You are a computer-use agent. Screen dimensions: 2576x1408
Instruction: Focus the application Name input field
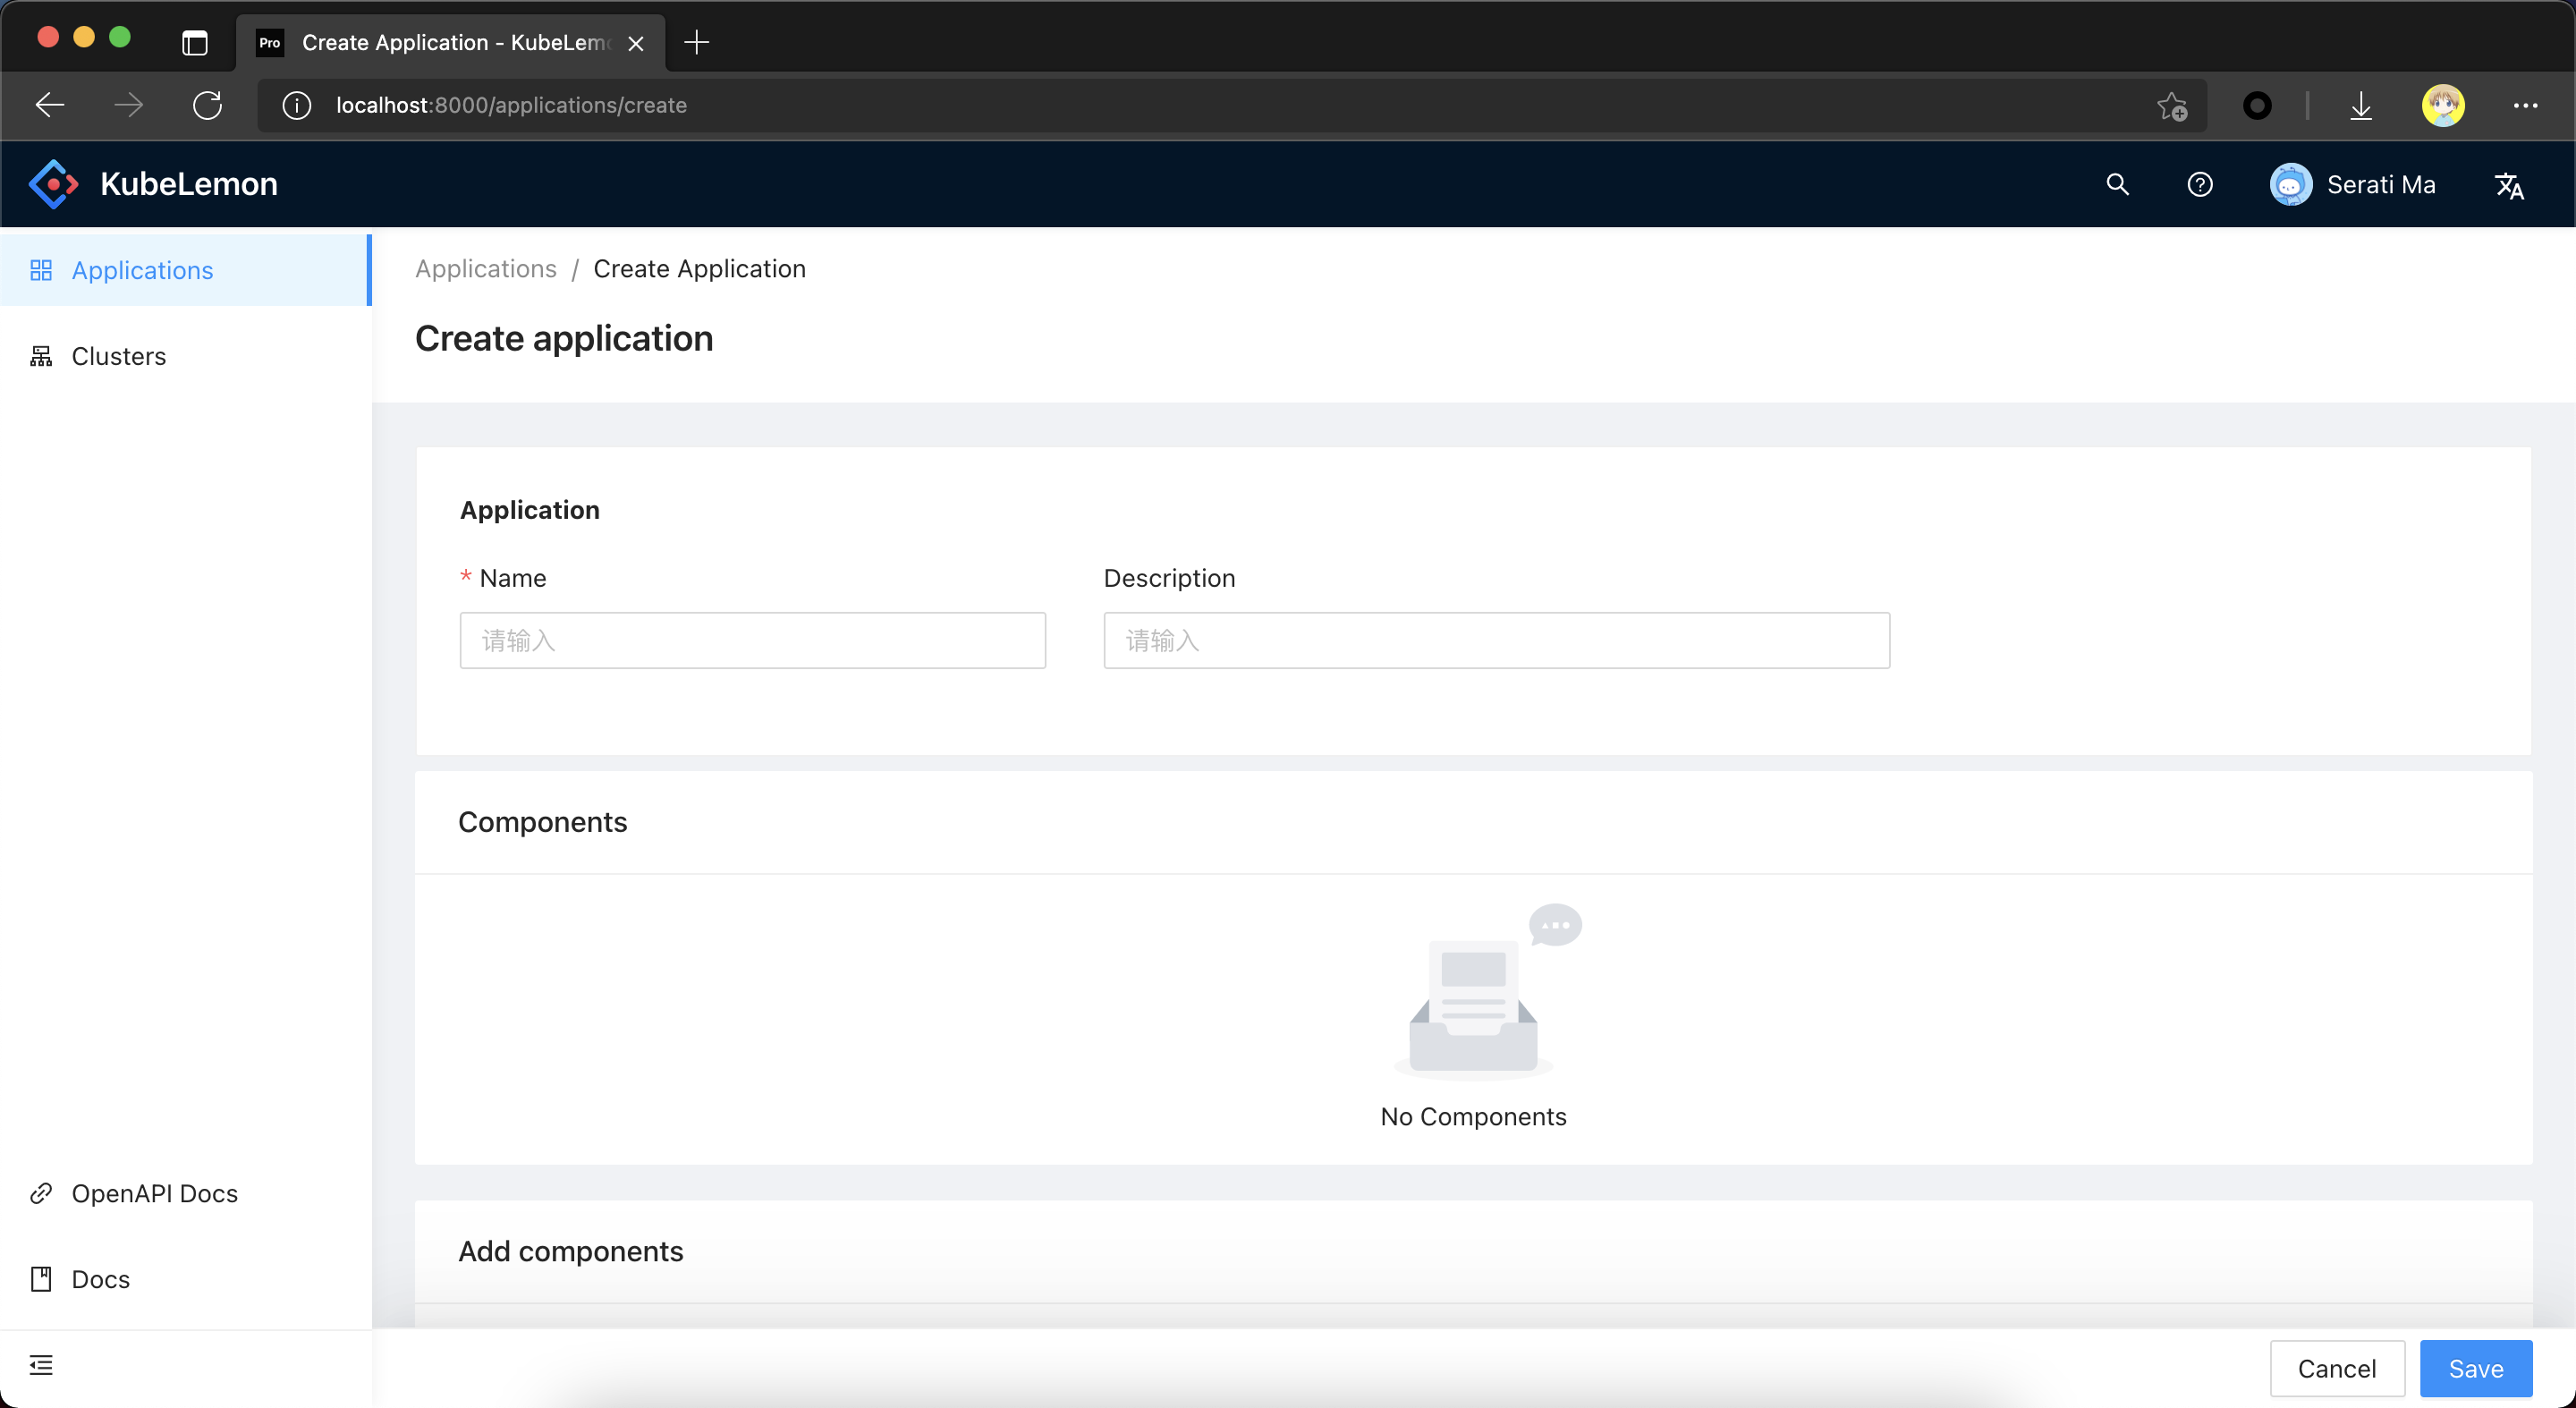[x=752, y=641]
